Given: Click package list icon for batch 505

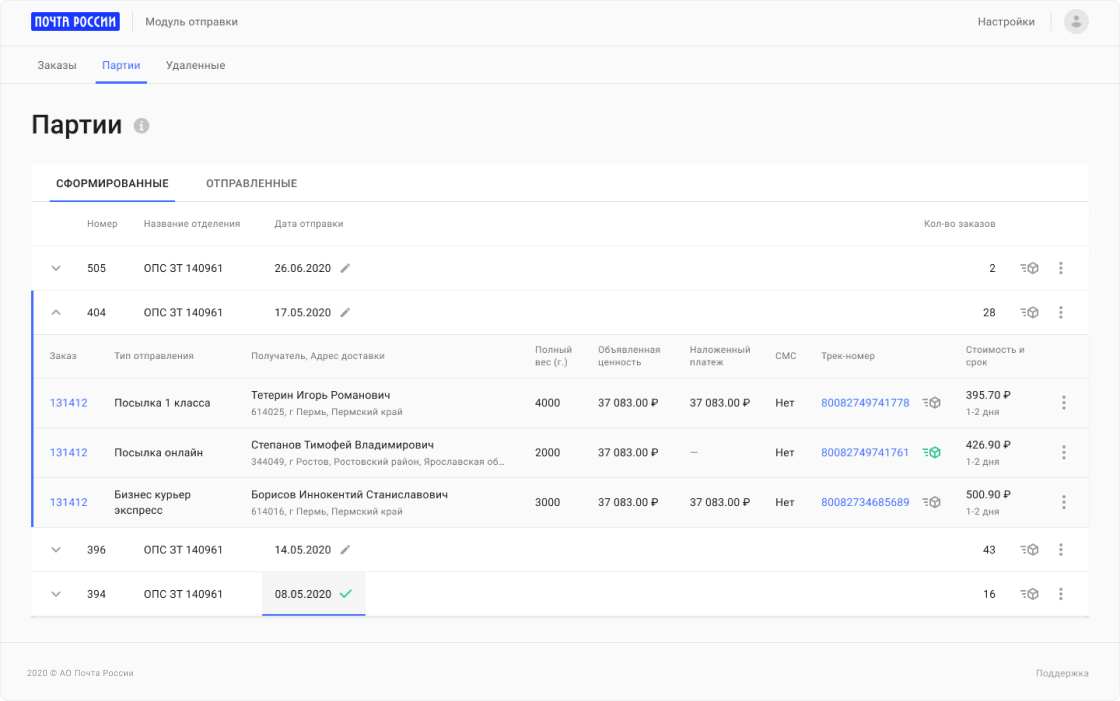Looking at the screenshot, I should click(x=1029, y=268).
